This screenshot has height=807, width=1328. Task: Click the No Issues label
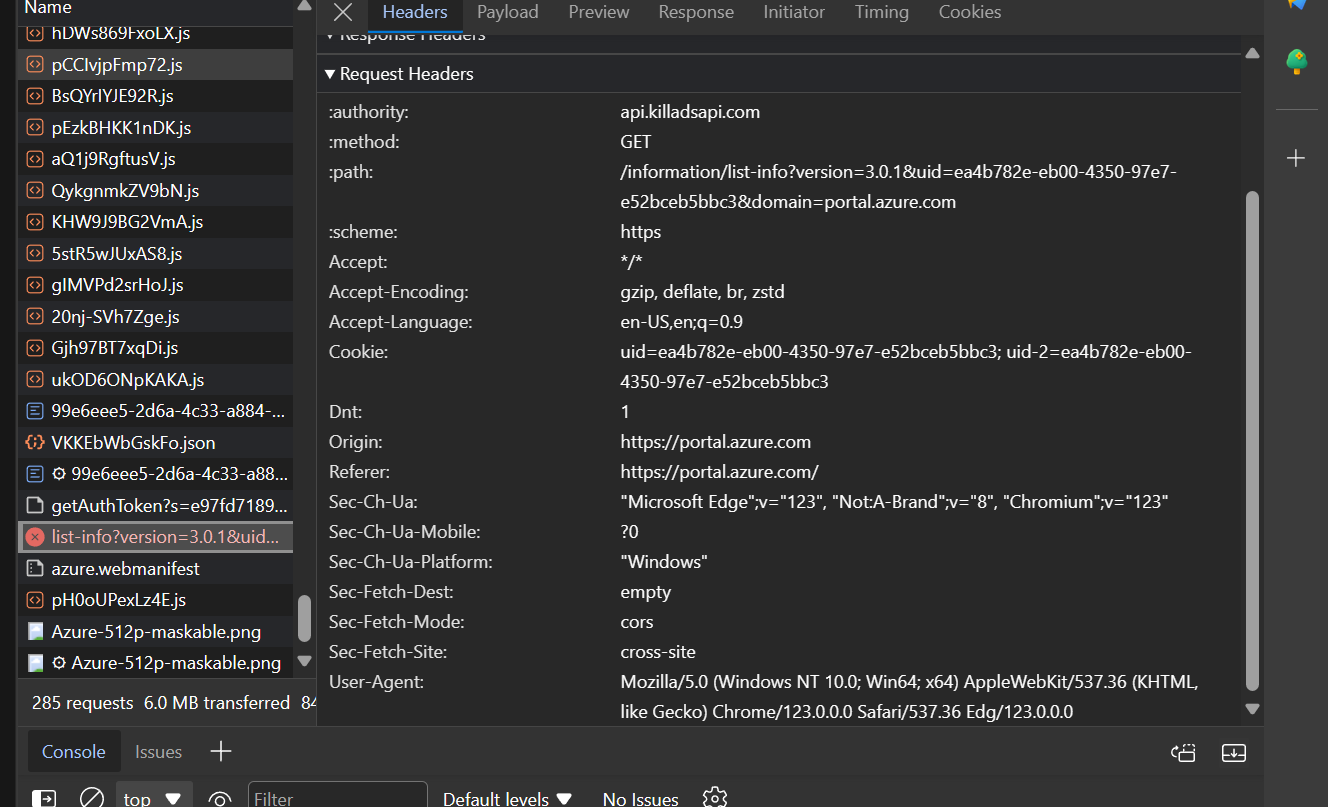tap(640, 799)
